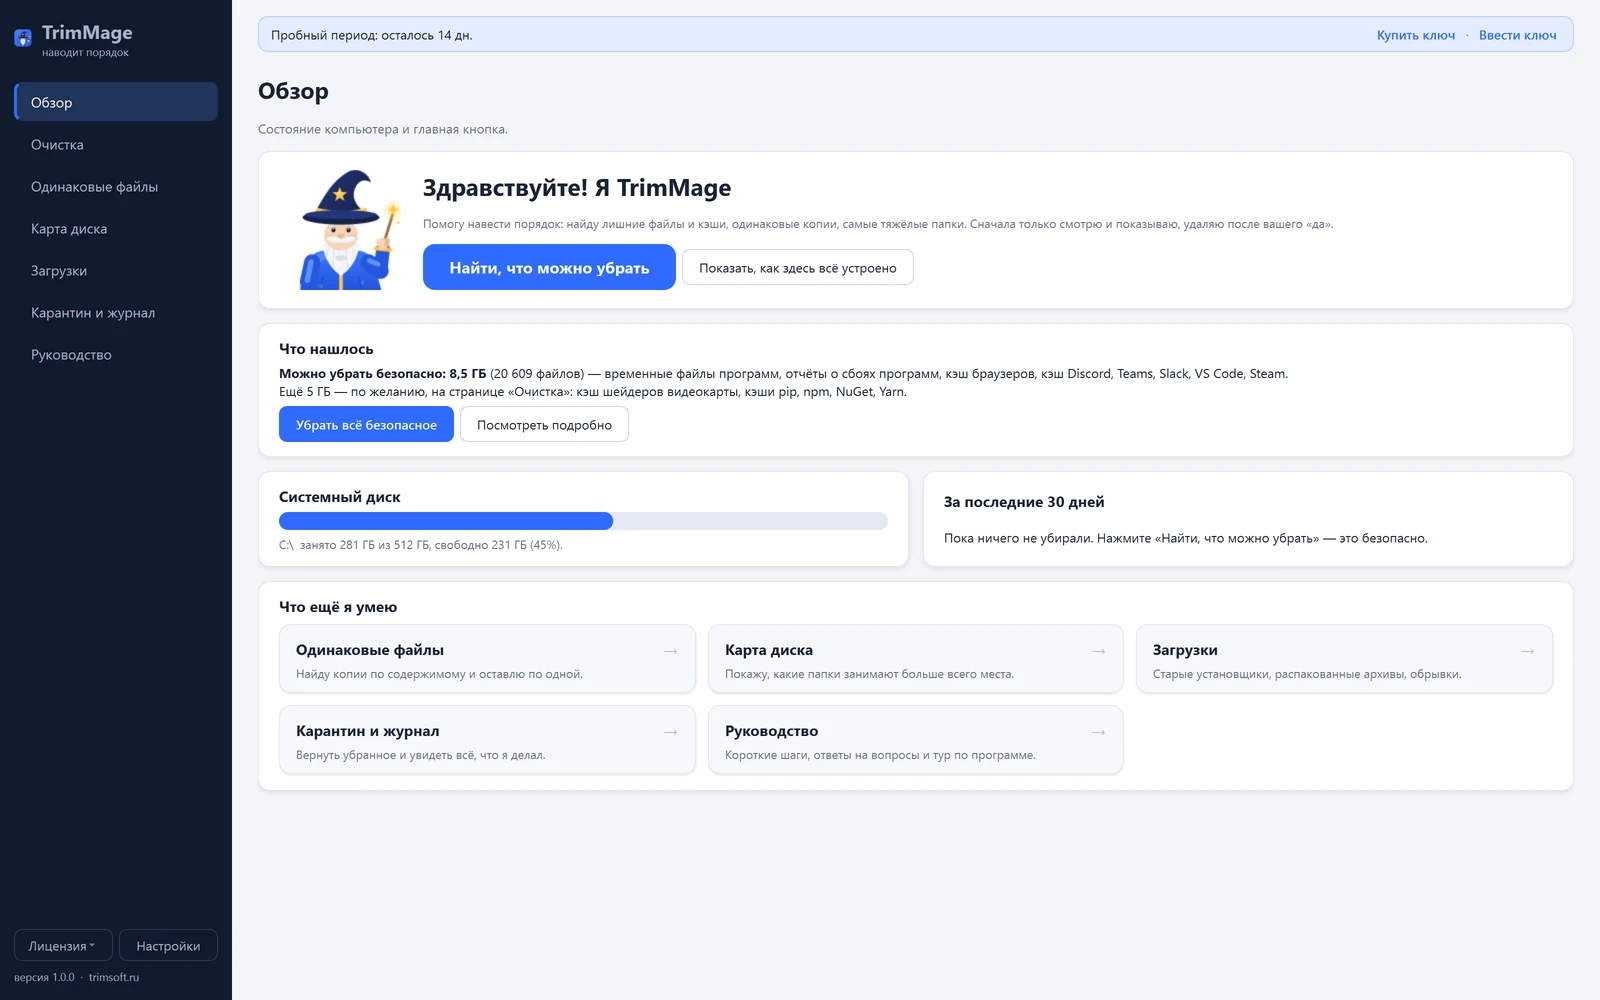This screenshot has height=1000, width=1600.
Task: Click arrow icon on Карта диска card
Action: click(x=1098, y=651)
